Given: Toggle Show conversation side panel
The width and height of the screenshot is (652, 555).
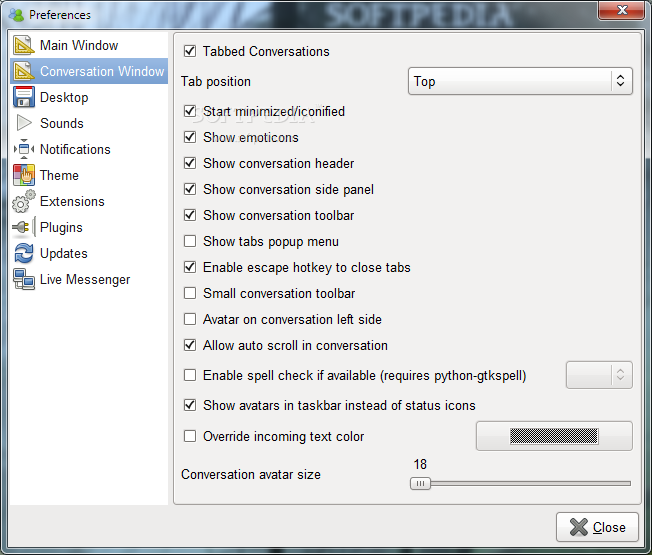Looking at the screenshot, I should click(x=190, y=189).
